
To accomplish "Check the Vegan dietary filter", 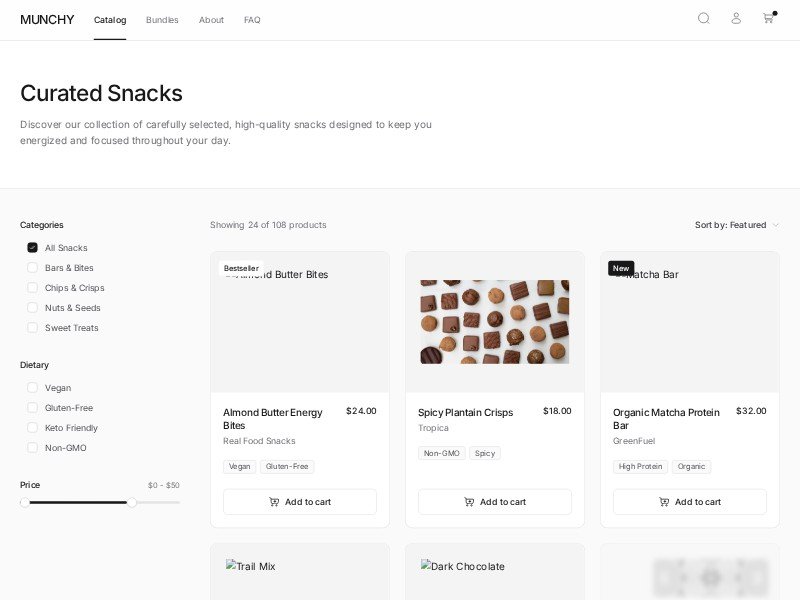I will [32, 388].
